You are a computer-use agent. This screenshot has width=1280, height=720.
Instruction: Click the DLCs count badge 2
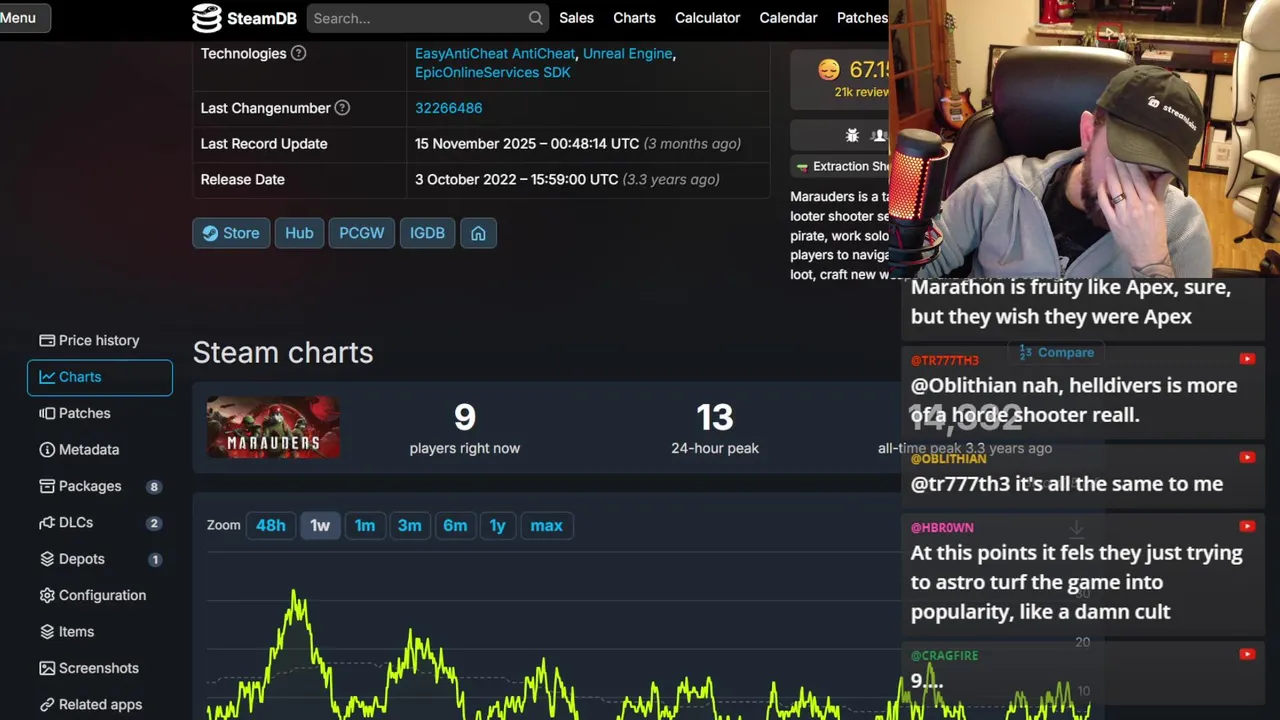click(153, 523)
